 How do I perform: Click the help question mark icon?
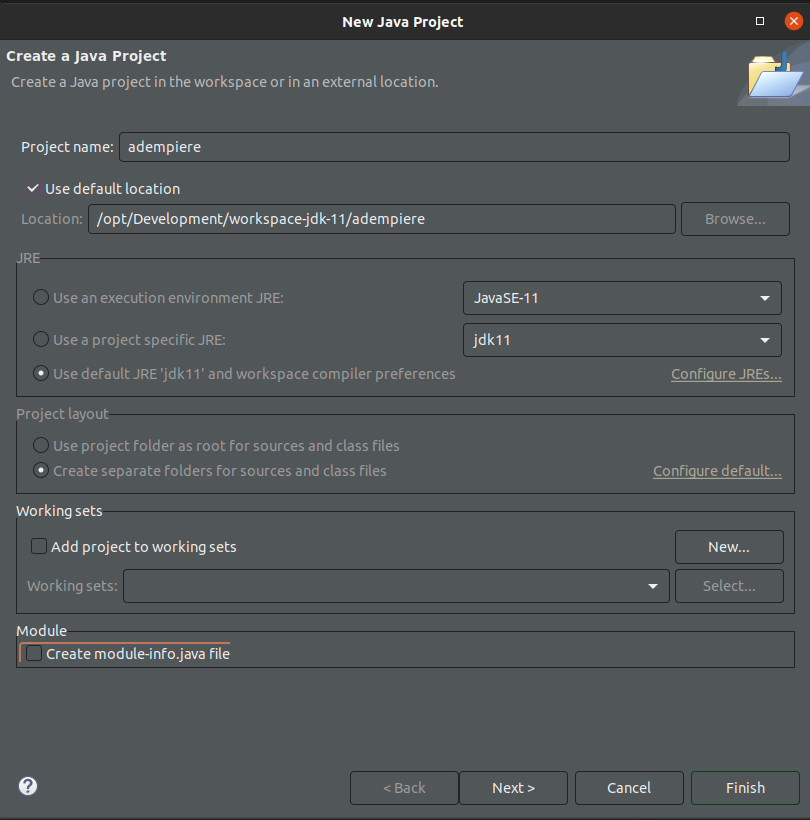tap(28, 786)
